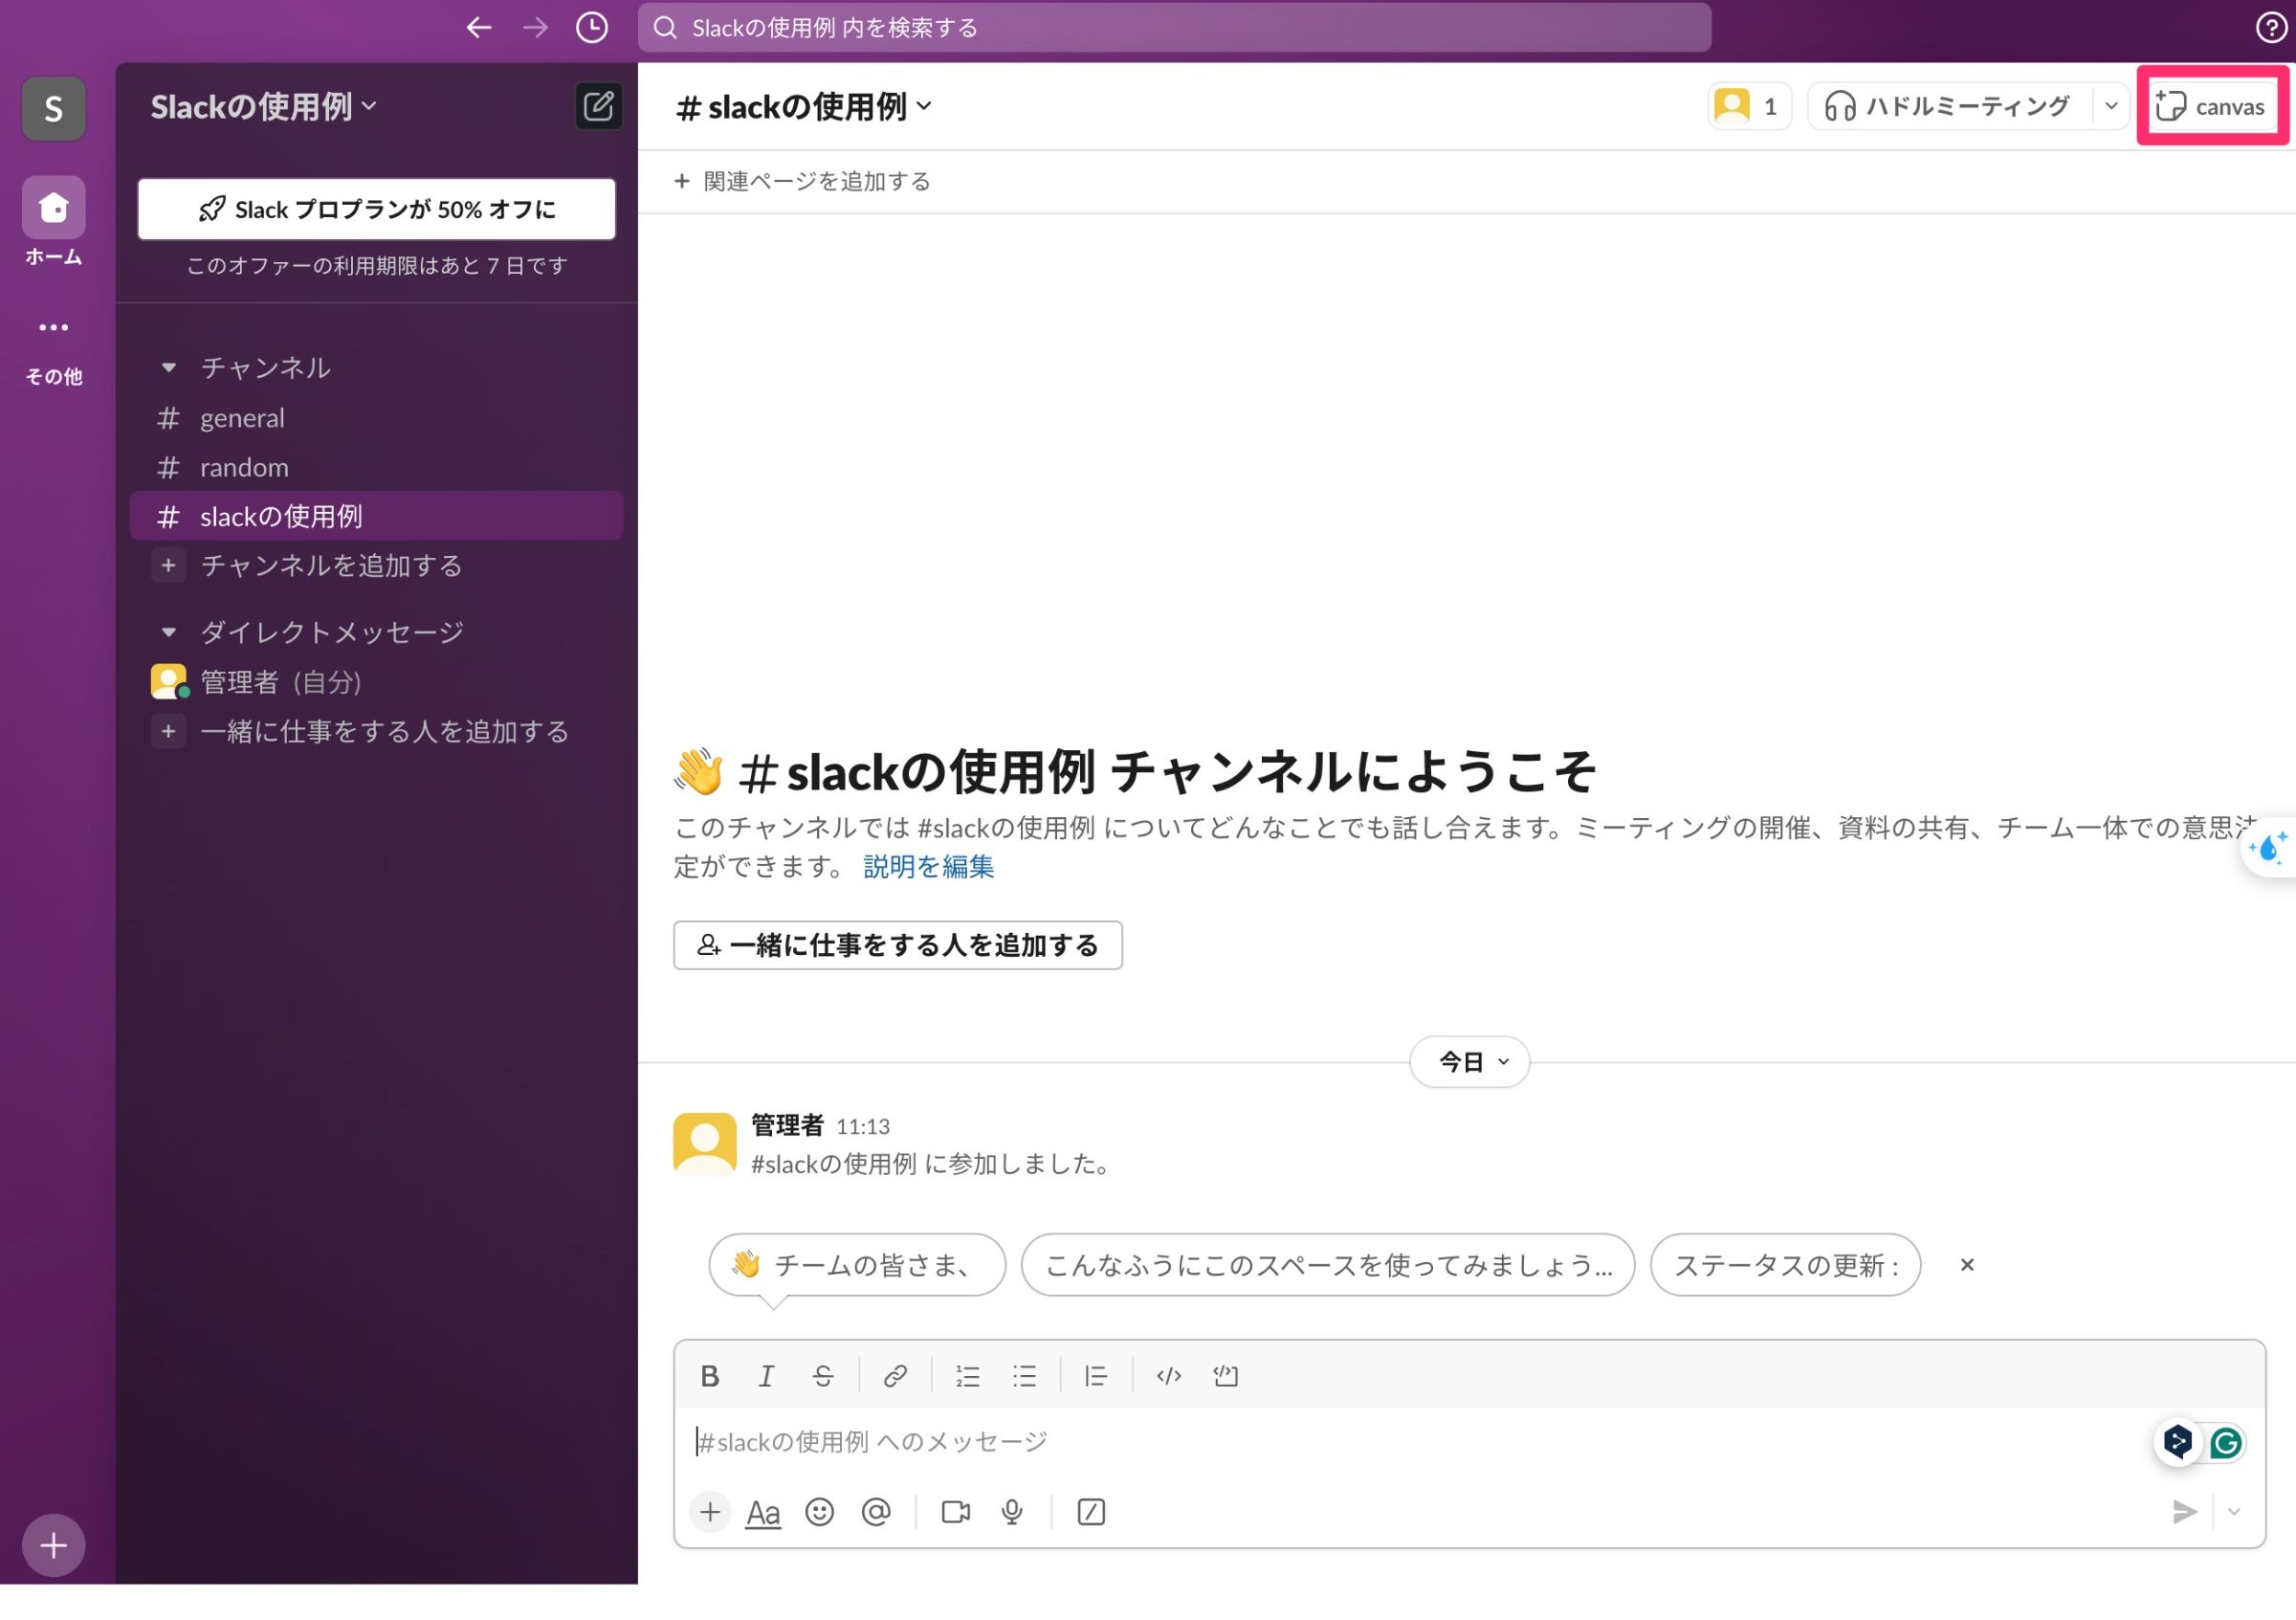Insert a link with the link icon
This screenshot has width=2296, height=1620.
click(895, 1376)
